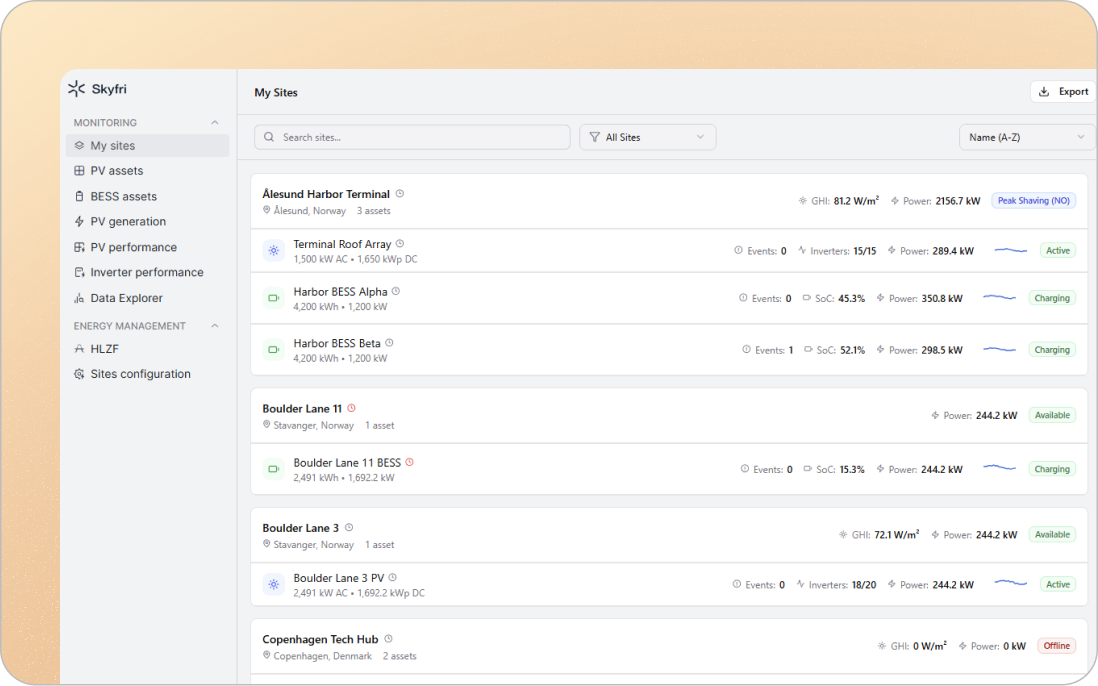Click the solar icon beside Terminal Roof Array
Screen dimensions: 1098x686
tap(273, 251)
